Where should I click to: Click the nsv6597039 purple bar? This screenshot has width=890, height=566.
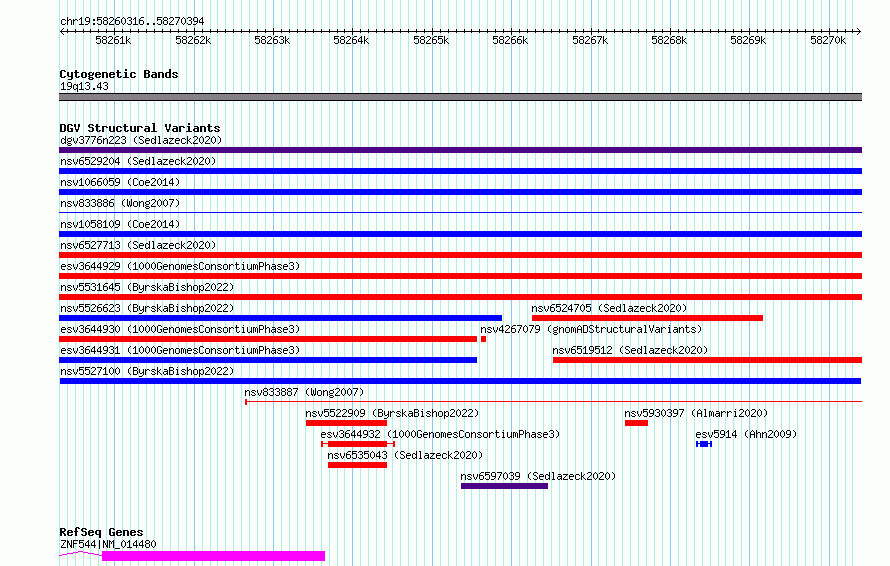[x=505, y=486]
